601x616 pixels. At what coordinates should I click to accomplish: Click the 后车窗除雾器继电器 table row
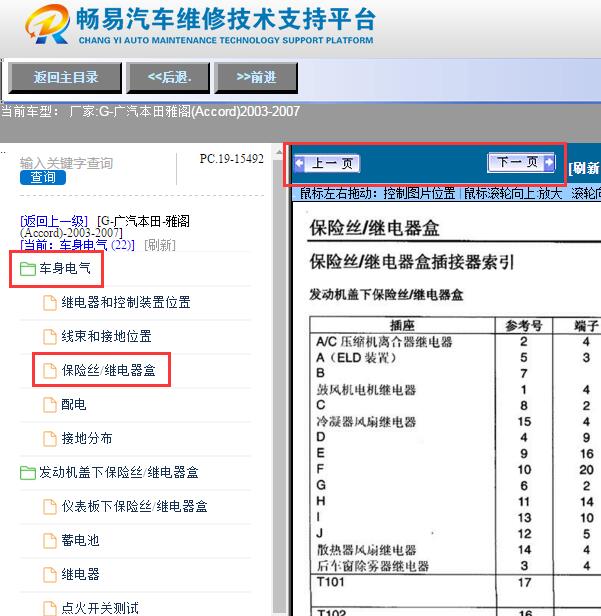(456, 566)
